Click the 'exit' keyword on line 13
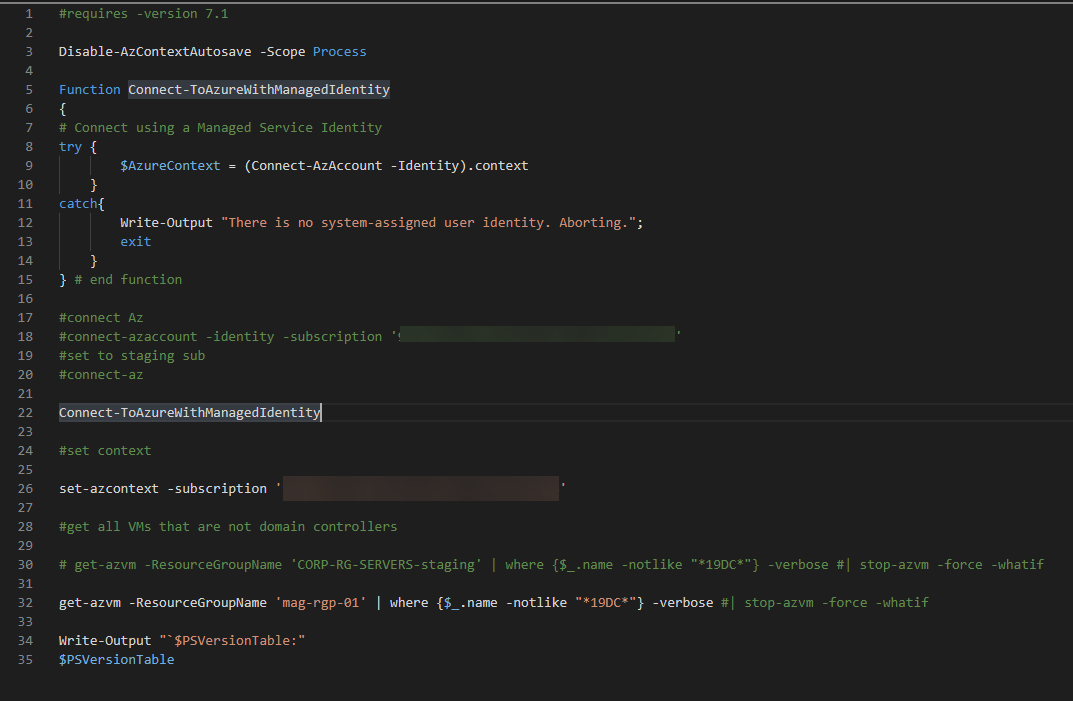Screen dimensions: 1073x701 click(x=135, y=242)
